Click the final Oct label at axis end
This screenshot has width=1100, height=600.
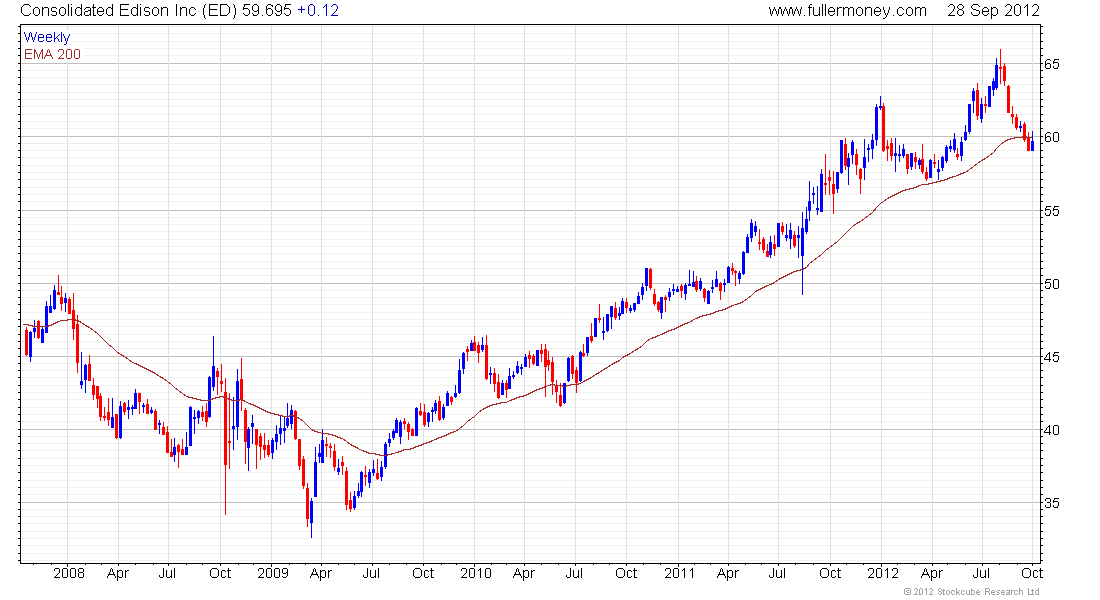point(1031,573)
